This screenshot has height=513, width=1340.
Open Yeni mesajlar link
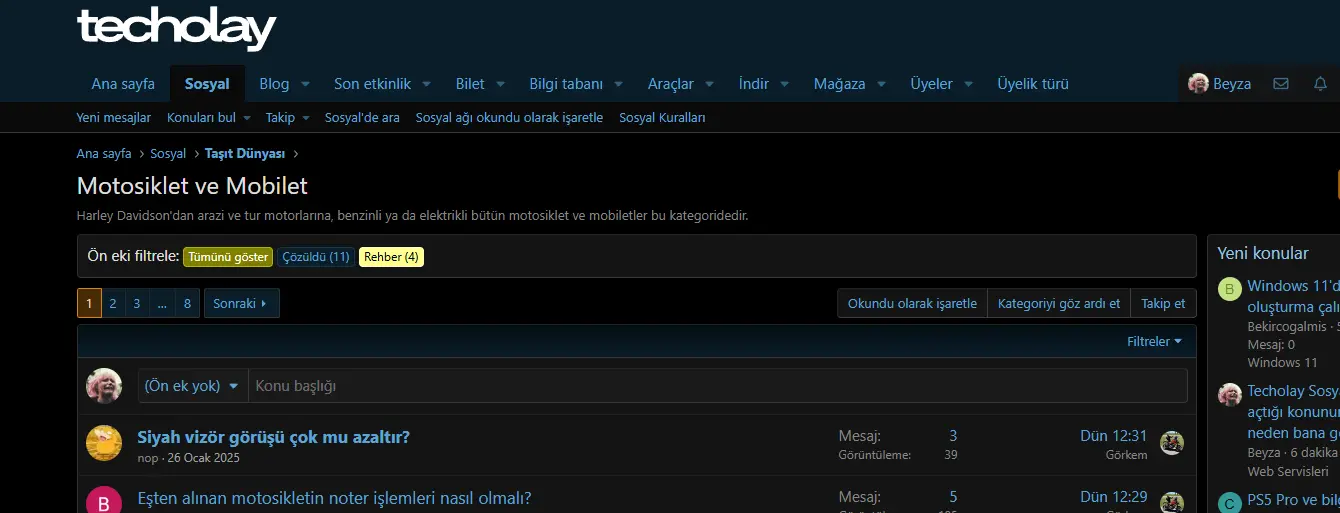[x=114, y=118]
